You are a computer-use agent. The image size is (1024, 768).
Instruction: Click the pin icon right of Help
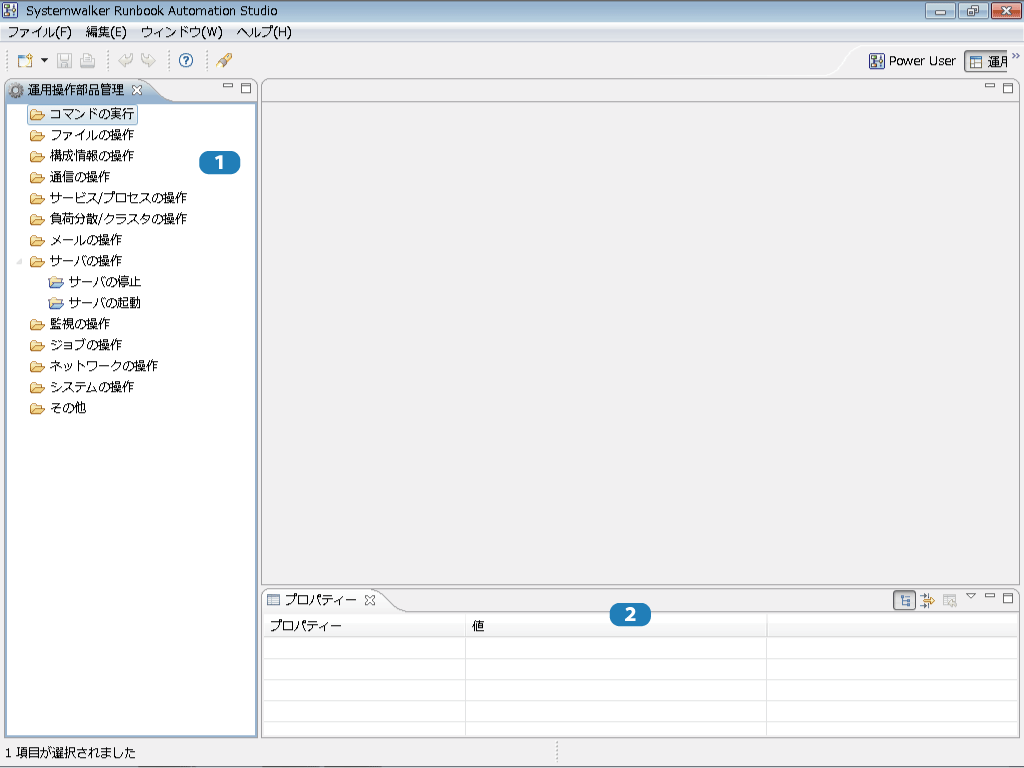pos(224,61)
